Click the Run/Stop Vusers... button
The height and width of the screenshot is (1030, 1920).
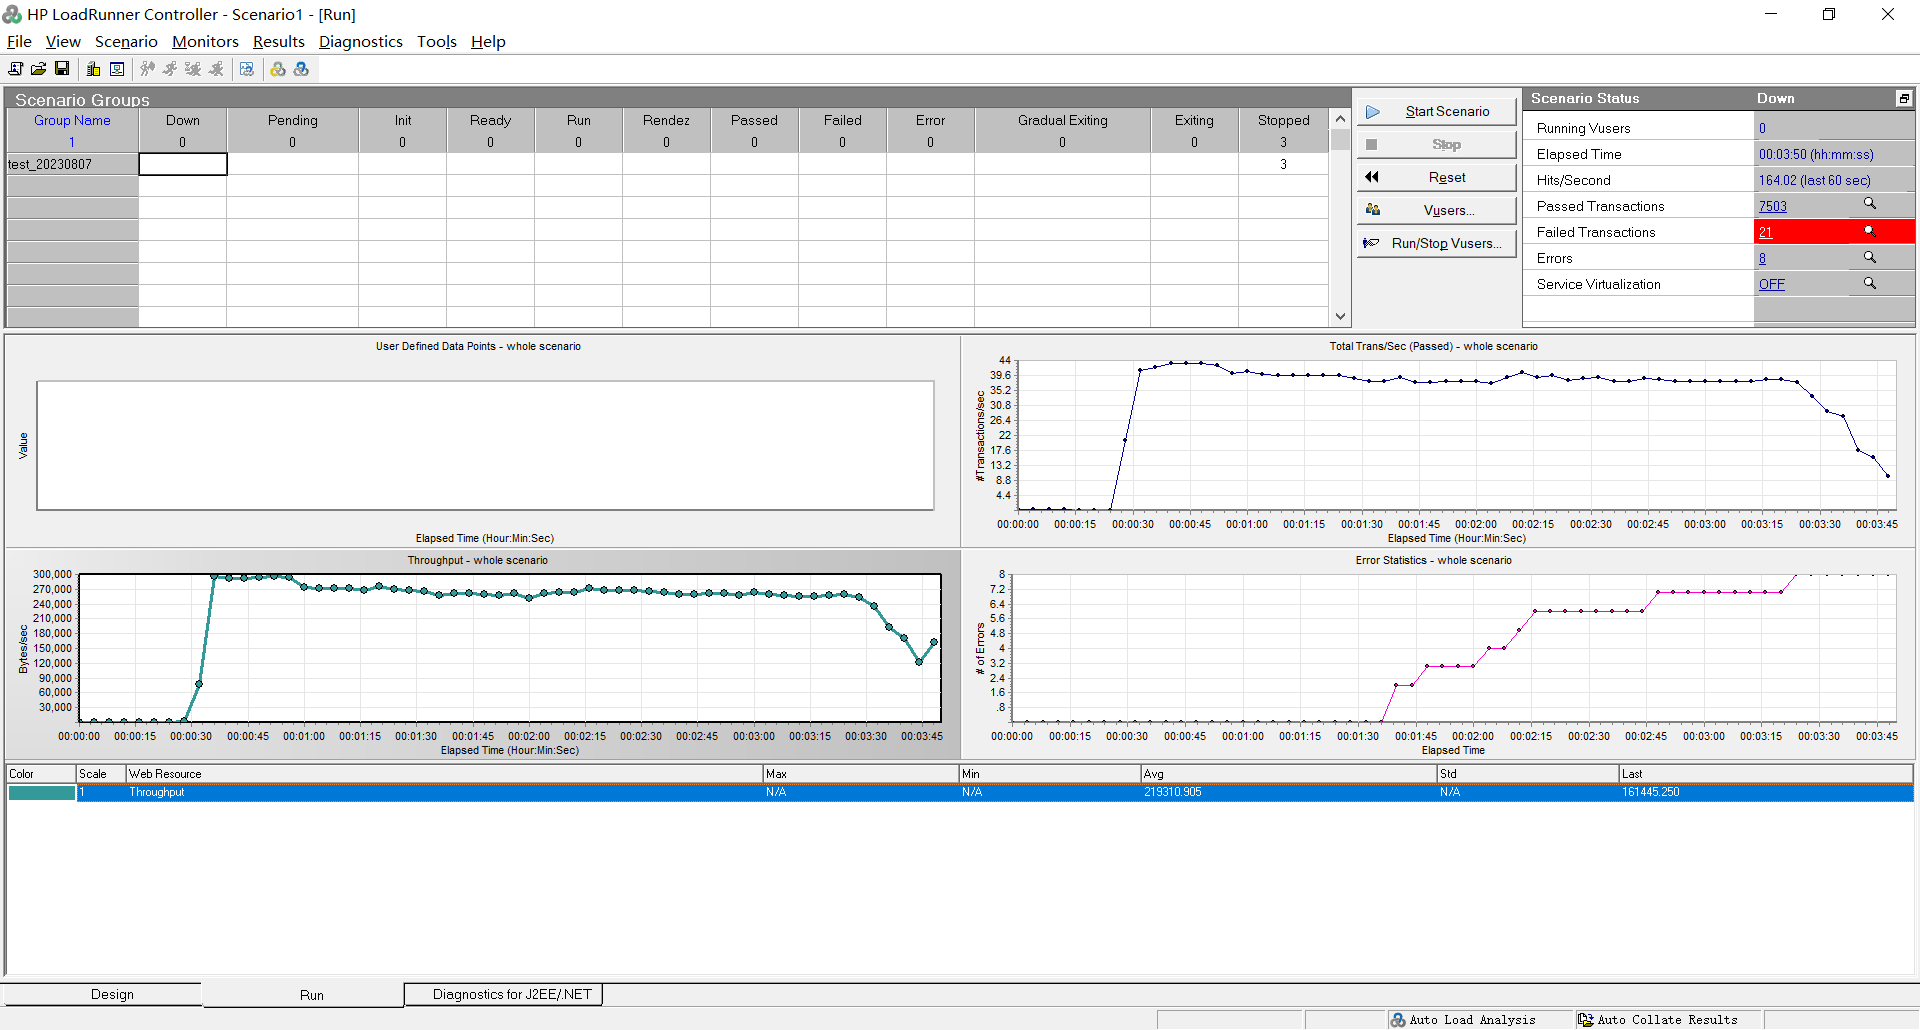(x=1436, y=243)
